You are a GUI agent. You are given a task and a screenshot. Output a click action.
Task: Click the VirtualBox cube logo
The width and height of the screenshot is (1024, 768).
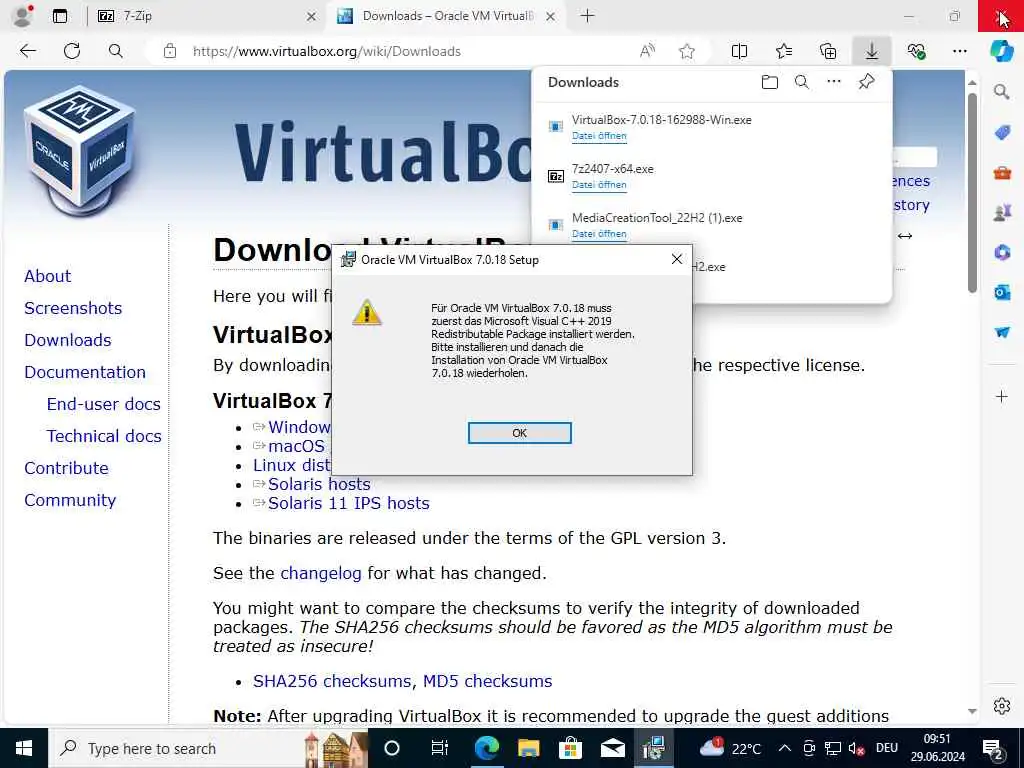[x=80, y=149]
